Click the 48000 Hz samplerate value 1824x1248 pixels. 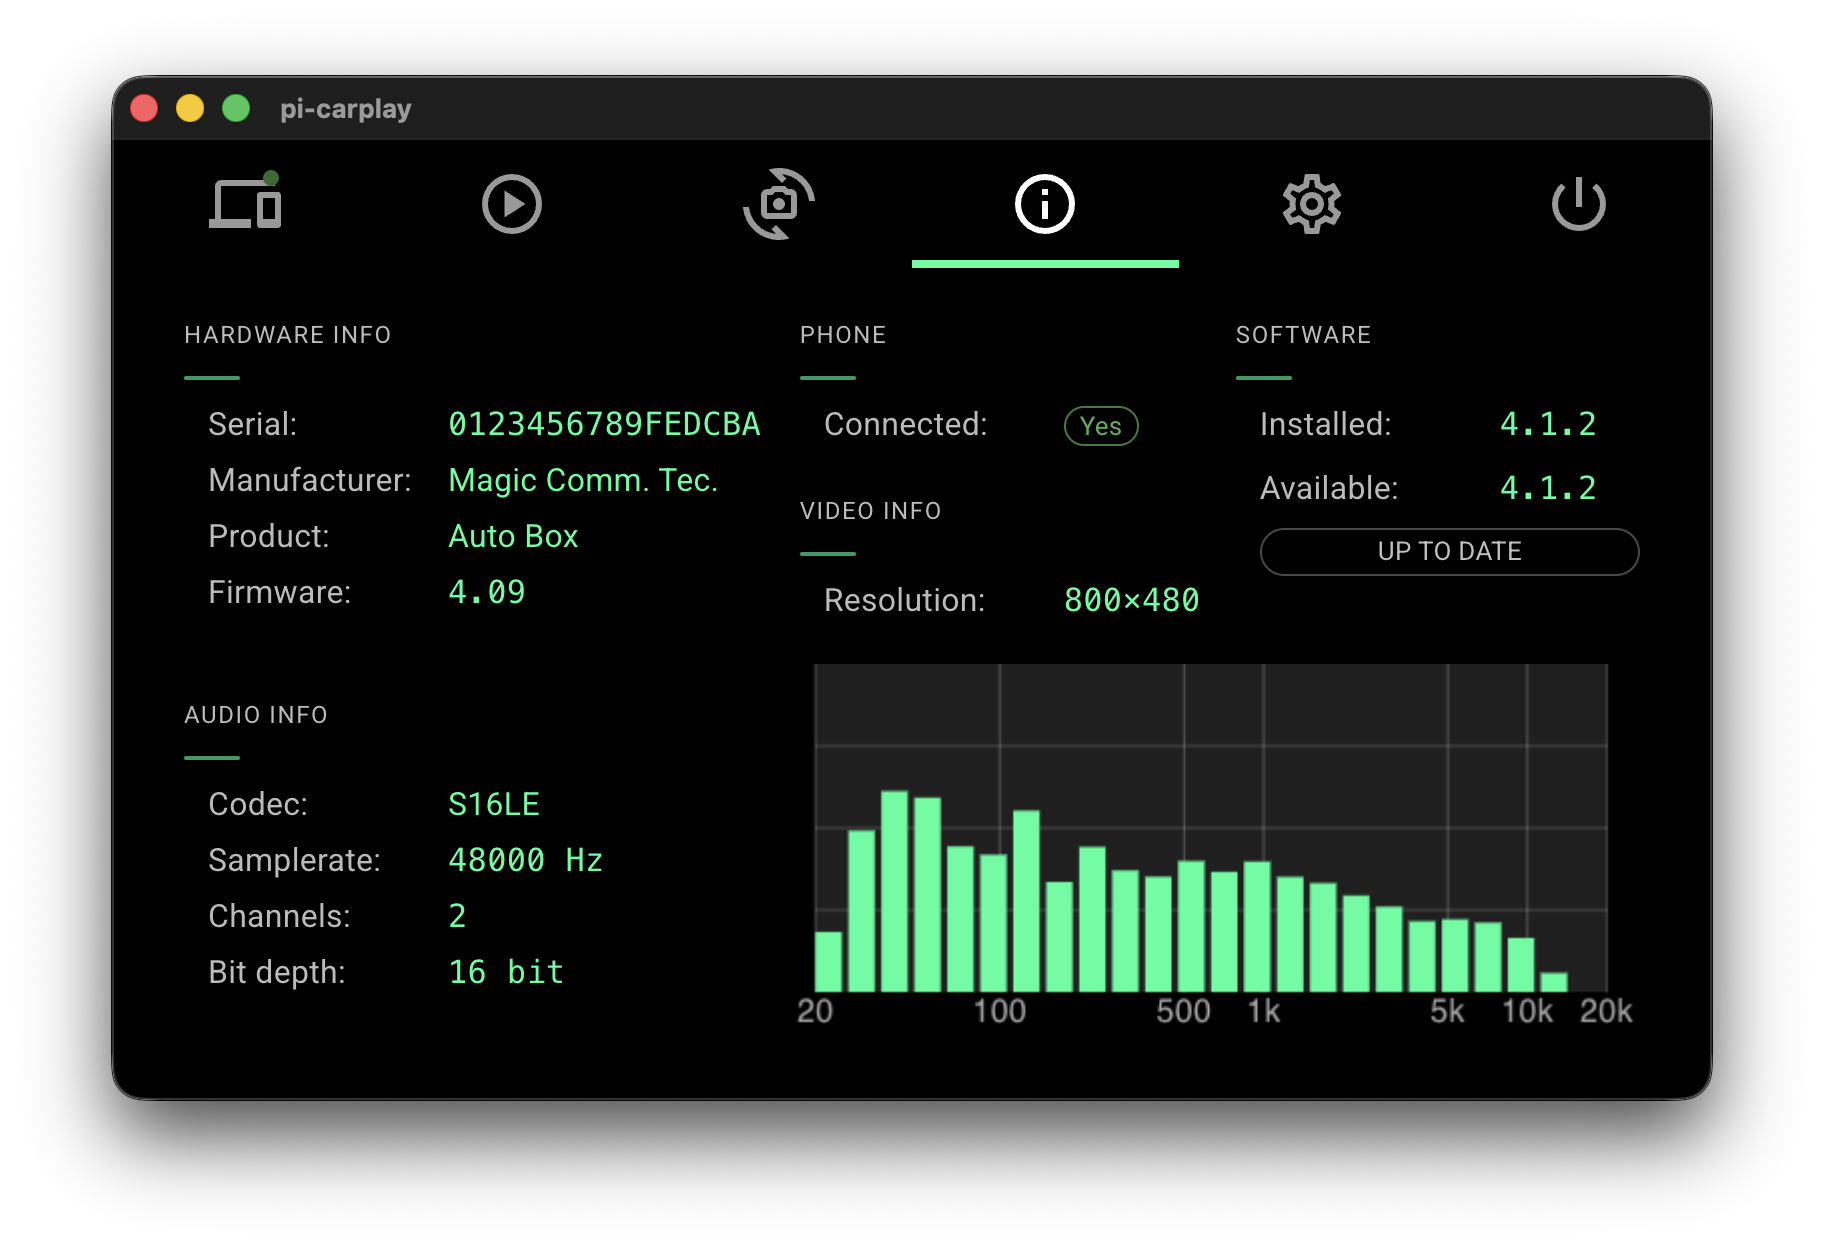click(x=525, y=860)
